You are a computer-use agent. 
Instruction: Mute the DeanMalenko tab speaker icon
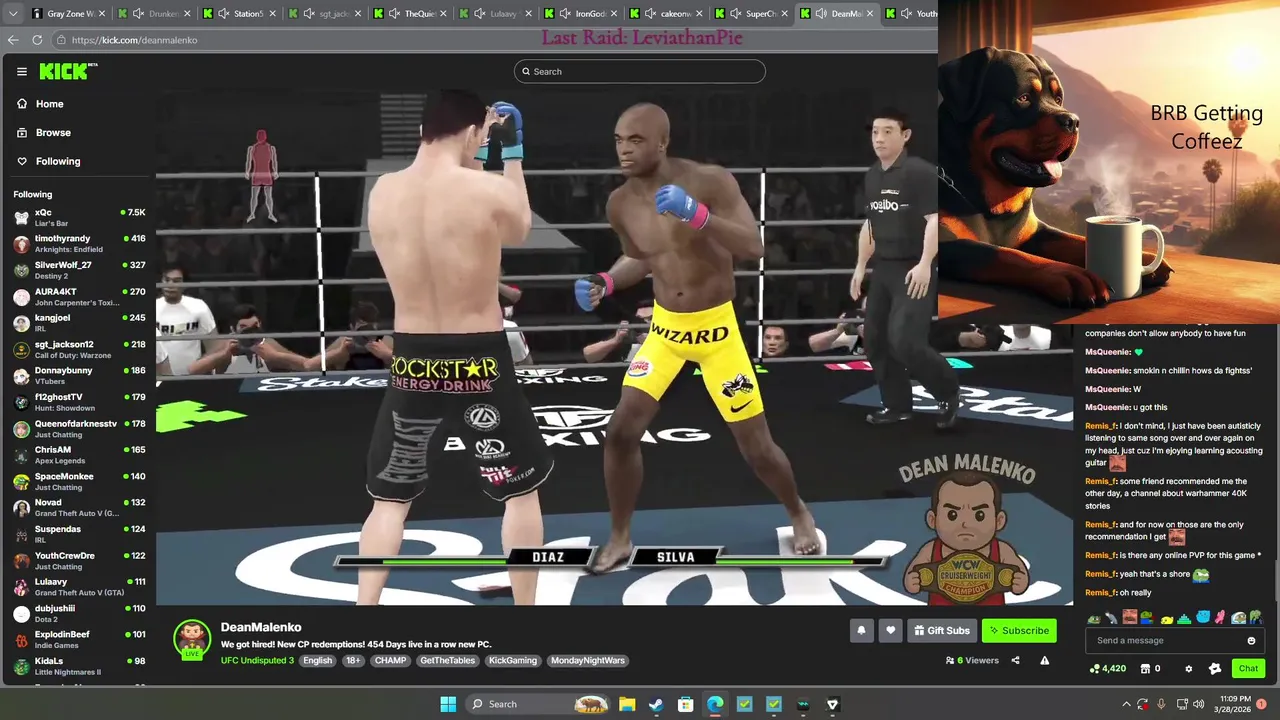pos(821,14)
